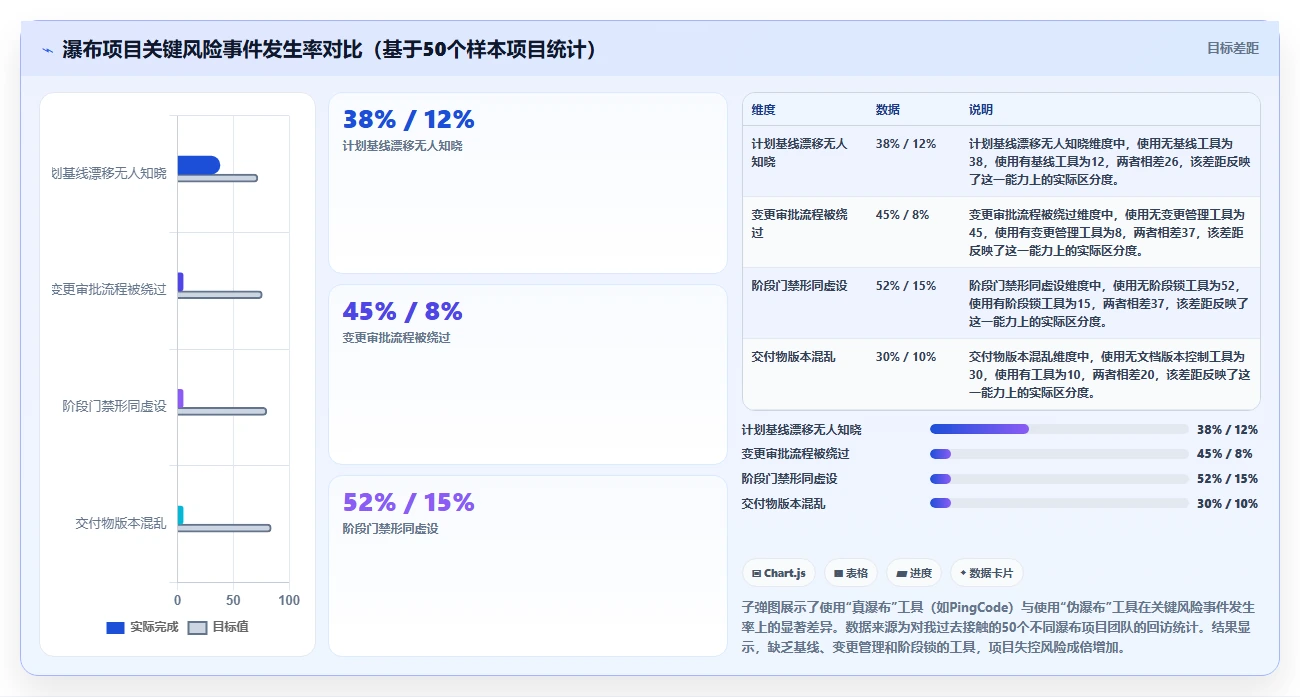This screenshot has width=1300, height=697.
Task: Click the 38% / 12% value beside progress bar
Action: [1227, 430]
